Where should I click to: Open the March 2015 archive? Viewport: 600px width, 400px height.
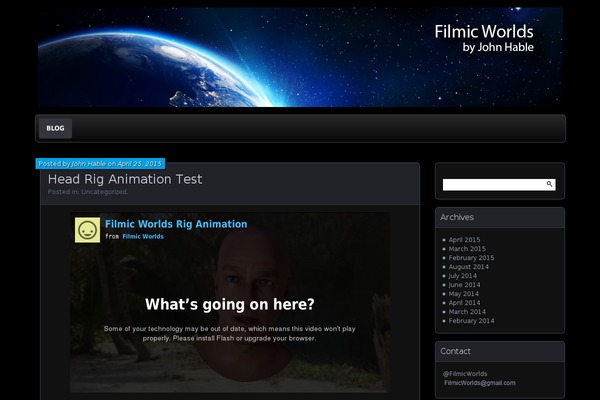(x=467, y=249)
